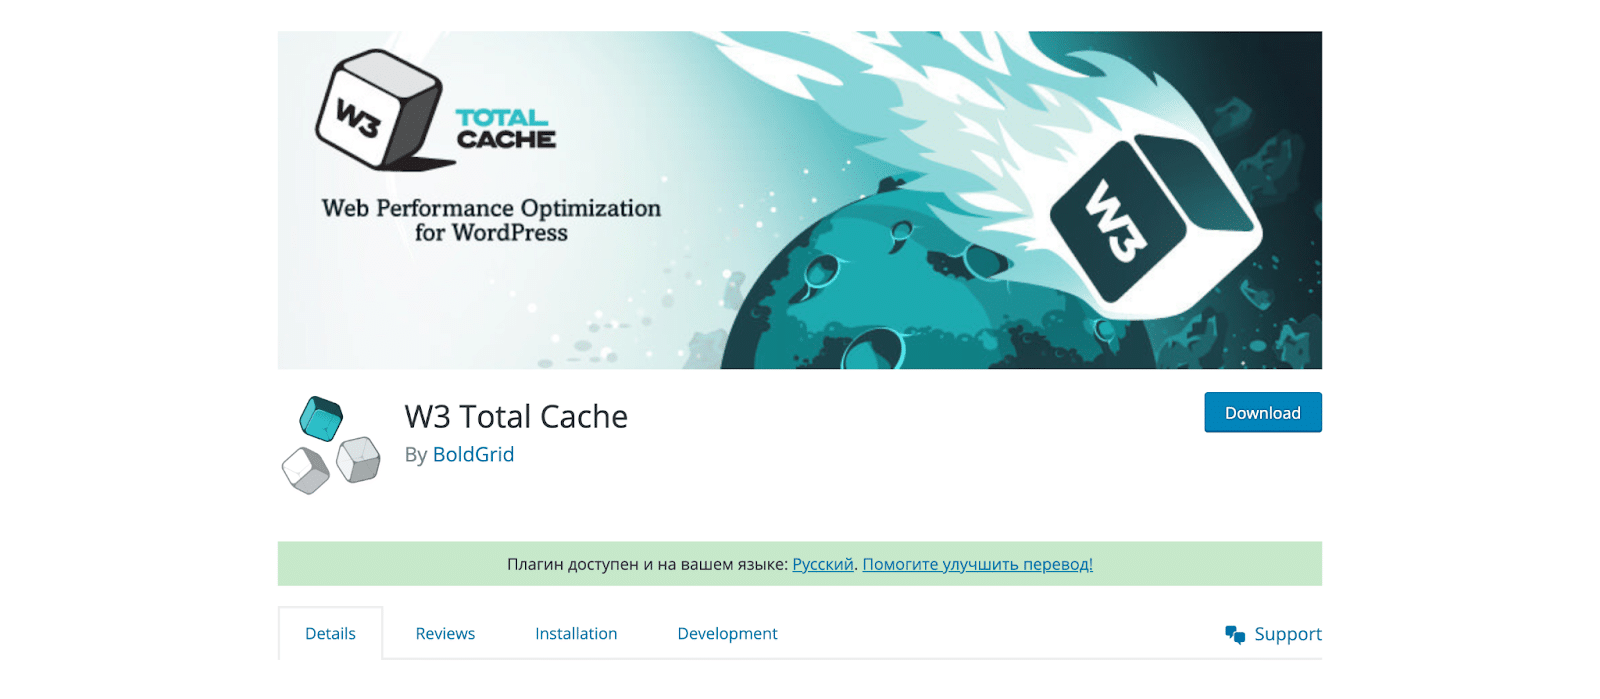This screenshot has width=1600, height=699.
Task: Click the TOTAL CACHE logo text
Action: point(505,129)
